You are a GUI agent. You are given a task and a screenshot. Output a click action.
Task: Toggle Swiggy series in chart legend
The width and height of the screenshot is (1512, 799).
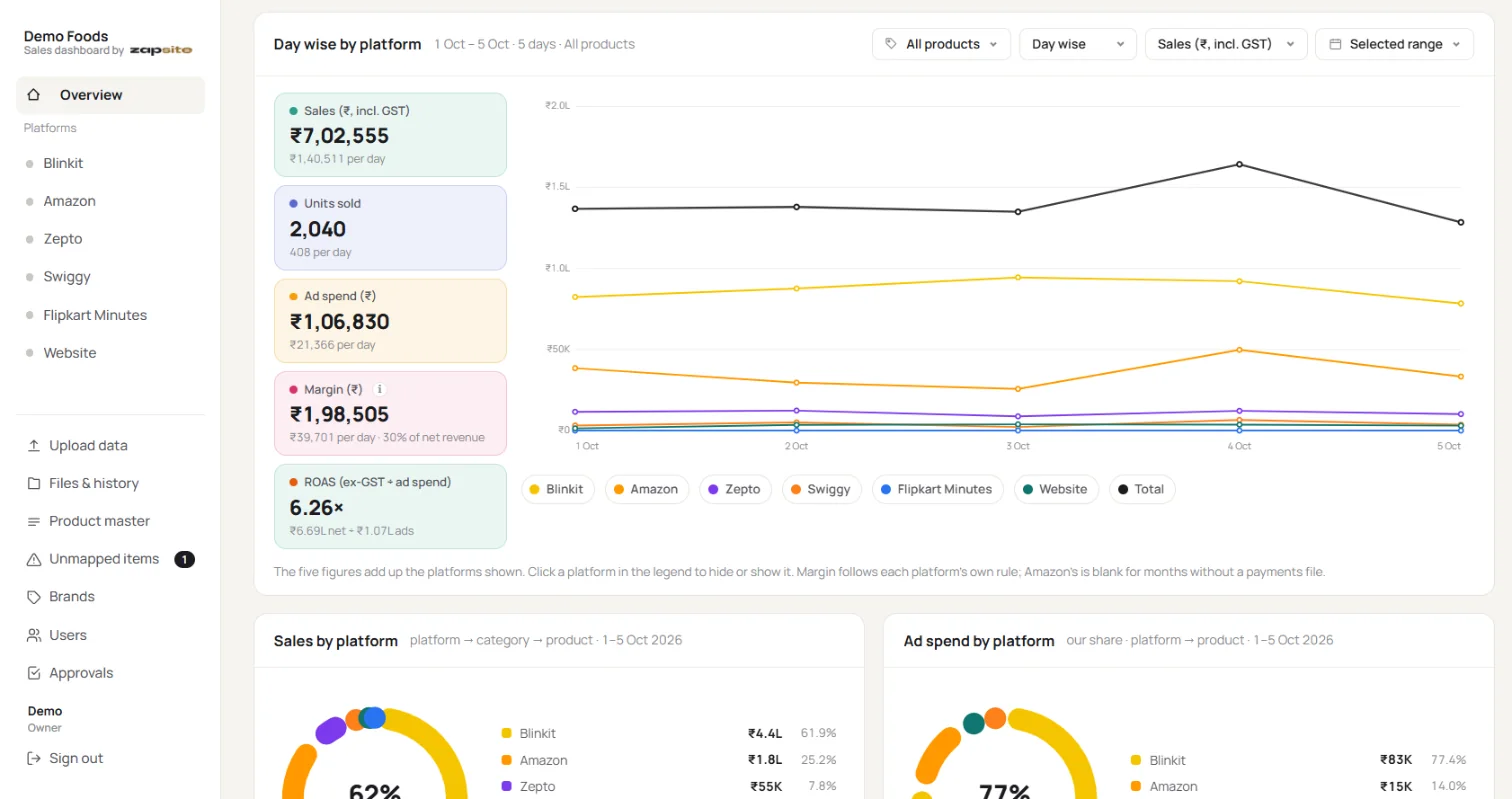[x=821, y=489]
